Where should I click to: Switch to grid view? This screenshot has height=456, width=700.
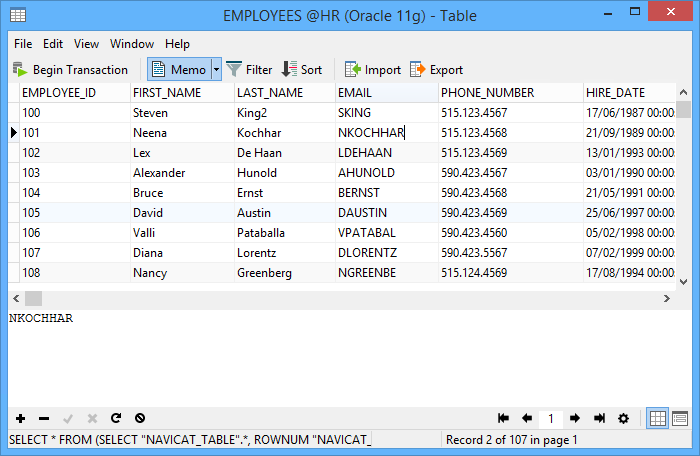(x=657, y=418)
